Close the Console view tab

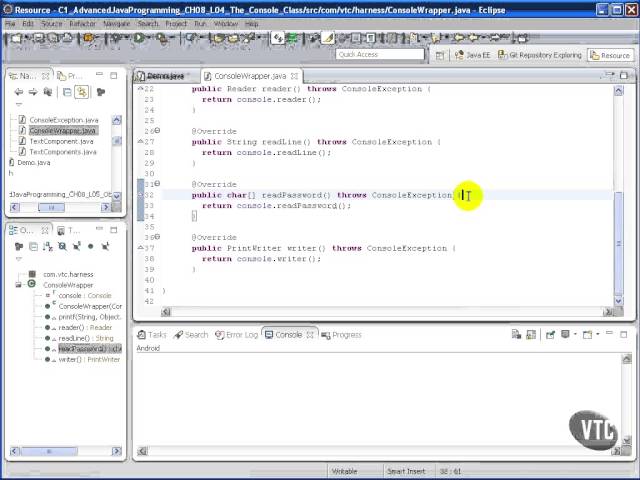point(310,335)
